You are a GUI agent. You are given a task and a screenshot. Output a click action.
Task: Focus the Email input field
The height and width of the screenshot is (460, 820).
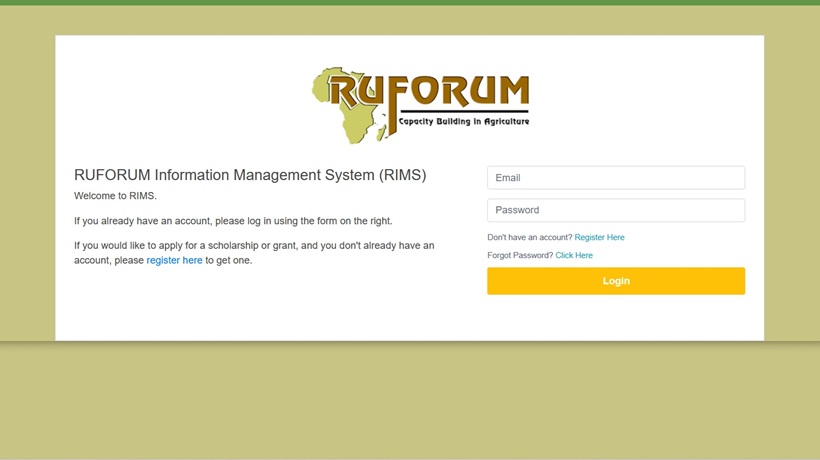click(616, 178)
